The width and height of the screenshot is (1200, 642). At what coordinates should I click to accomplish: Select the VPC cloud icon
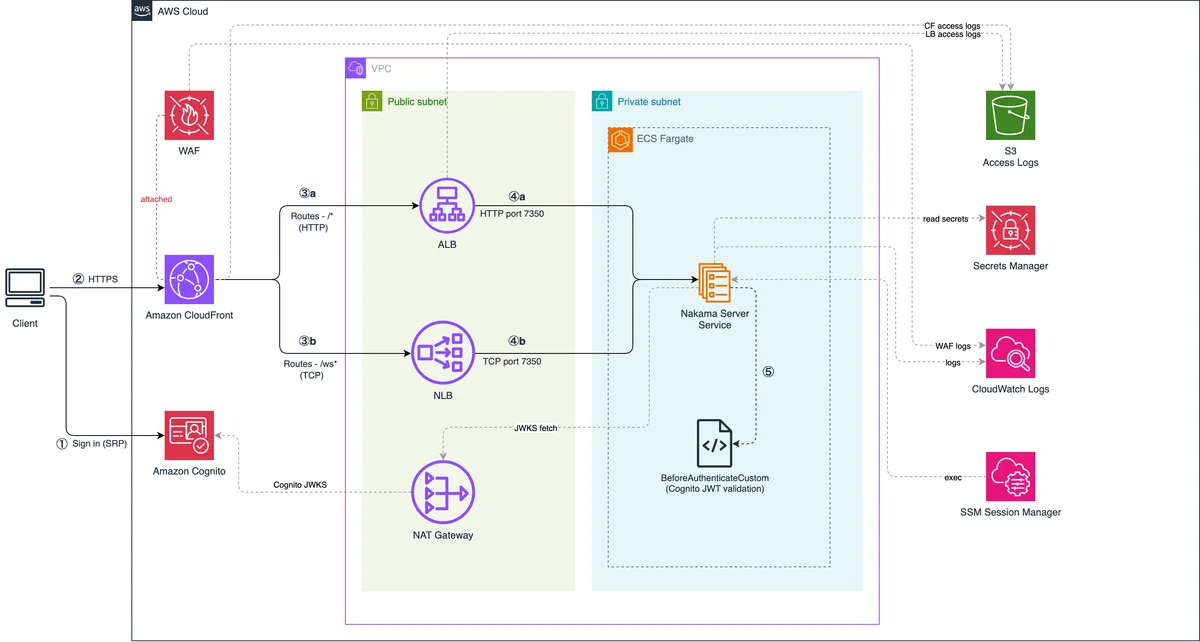click(356, 68)
